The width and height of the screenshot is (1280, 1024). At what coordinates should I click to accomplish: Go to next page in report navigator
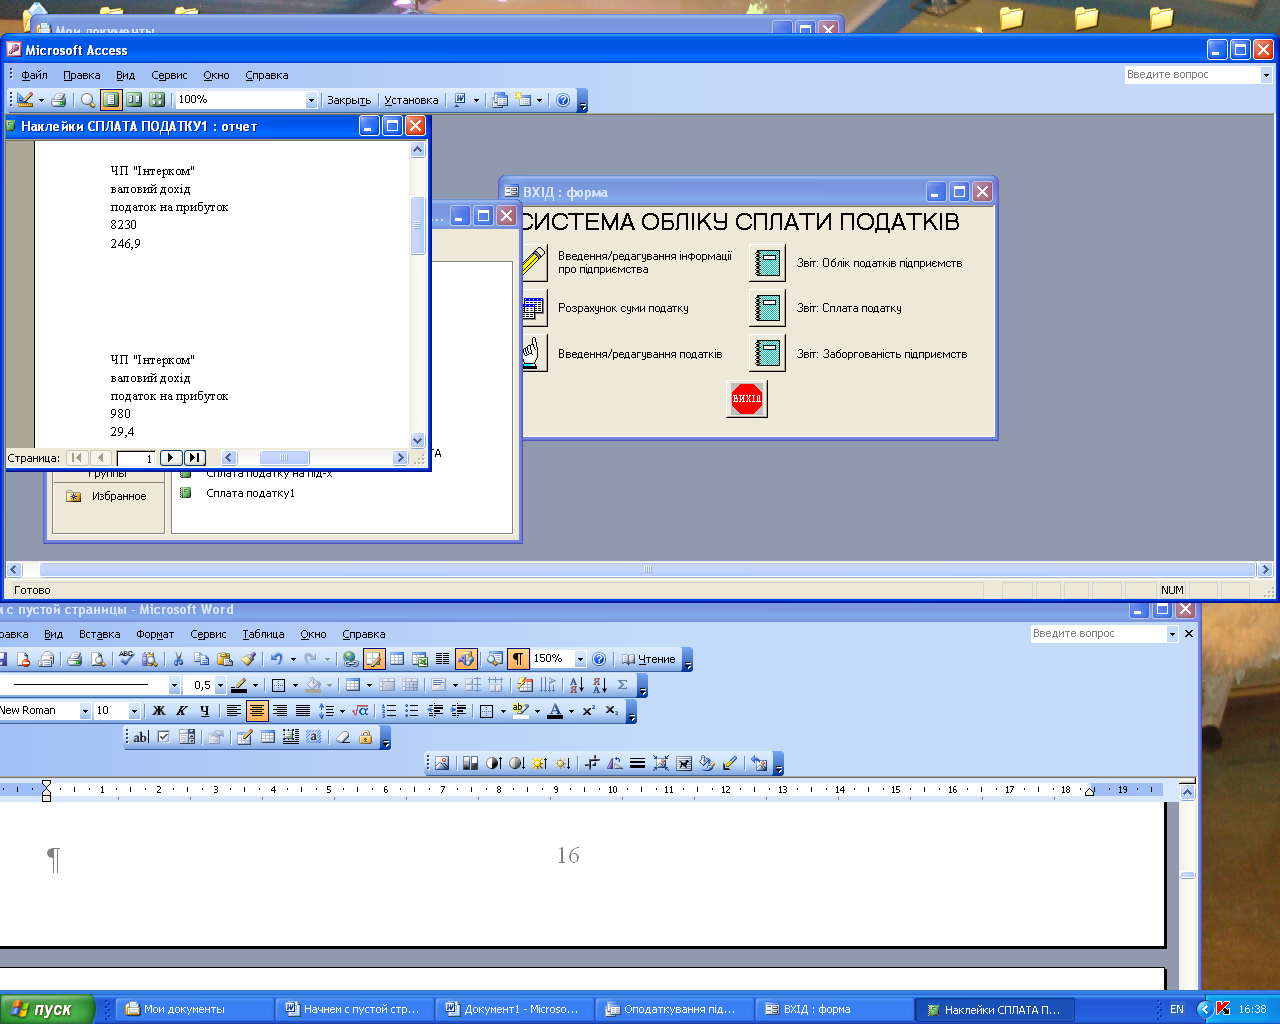click(x=170, y=458)
